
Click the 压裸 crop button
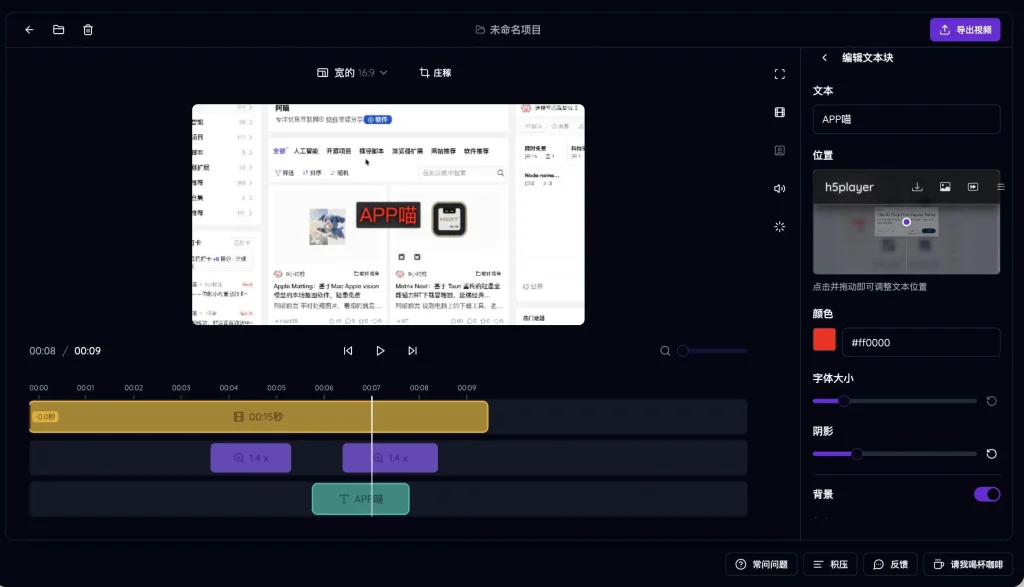[x=435, y=73]
